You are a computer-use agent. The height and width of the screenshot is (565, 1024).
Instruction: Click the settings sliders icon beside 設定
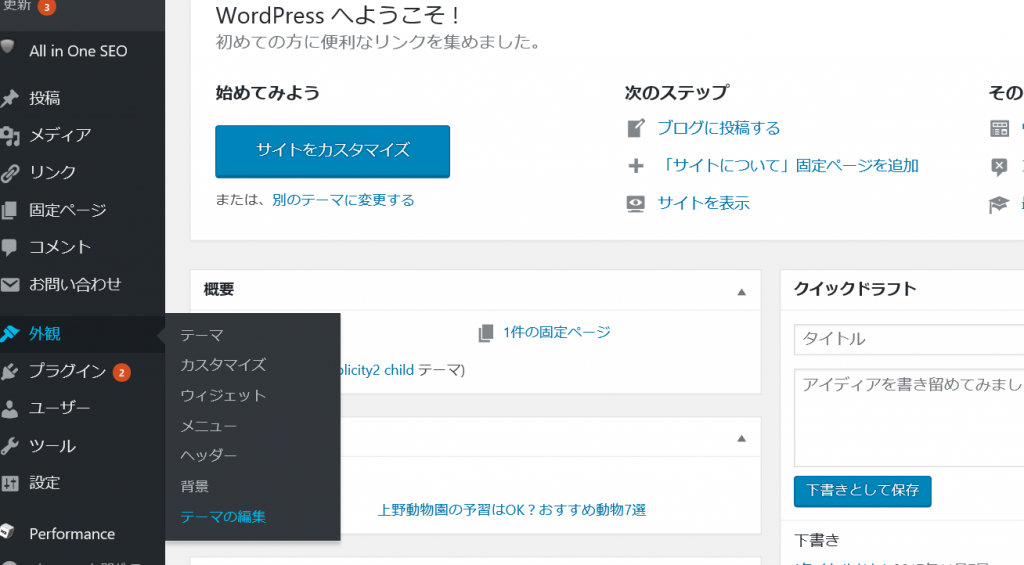(x=10, y=483)
